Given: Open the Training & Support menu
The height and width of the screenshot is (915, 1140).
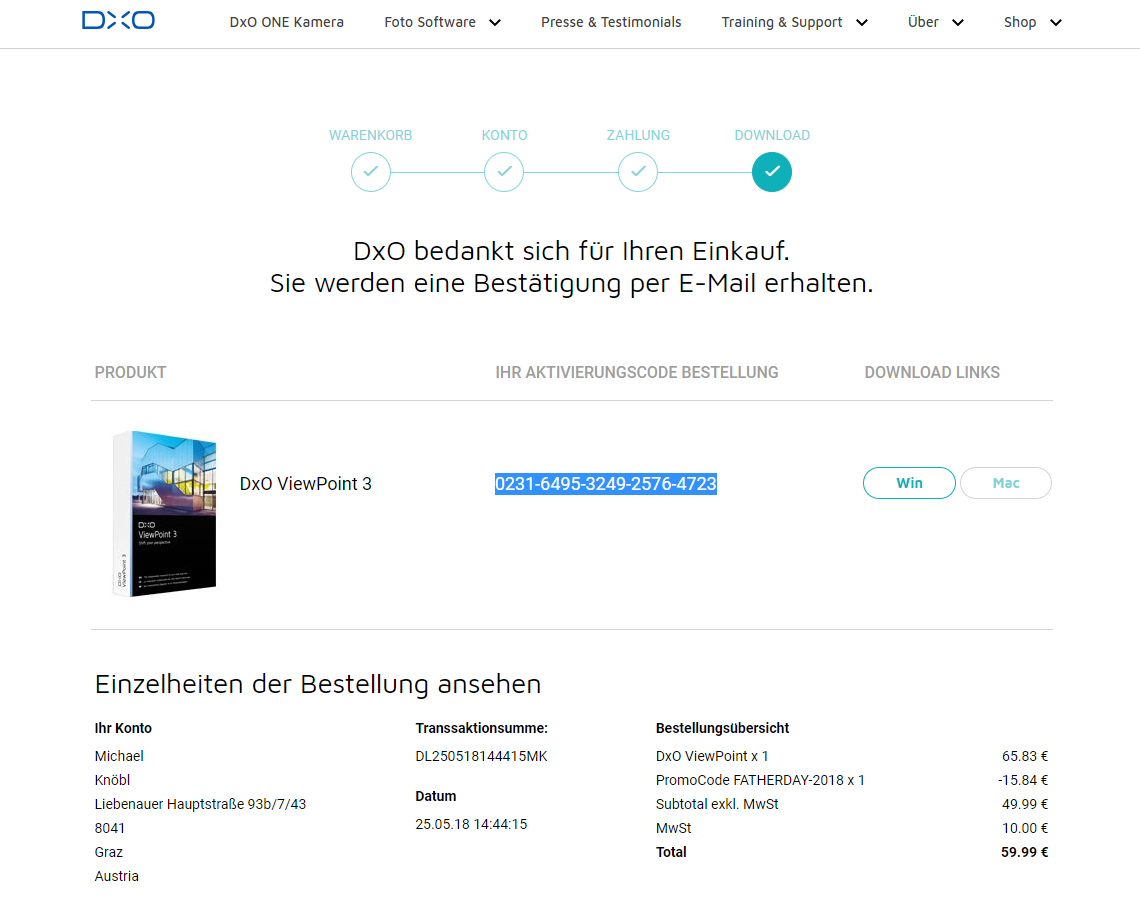Looking at the screenshot, I should click(x=782, y=23).
